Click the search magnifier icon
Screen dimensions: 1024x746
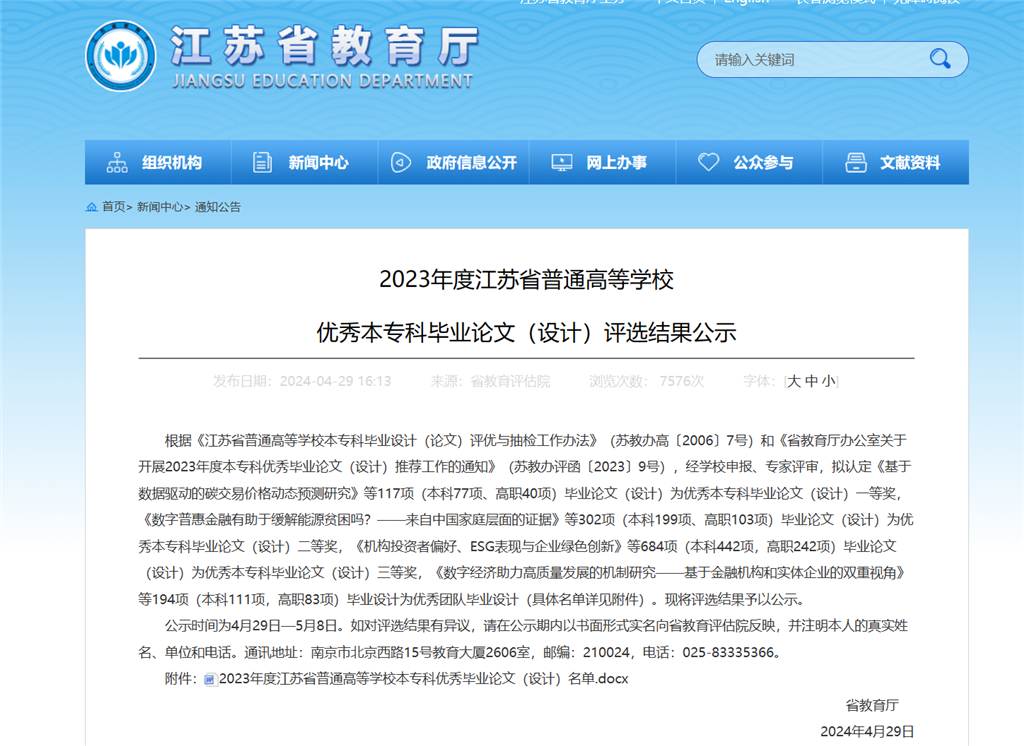tap(940, 59)
